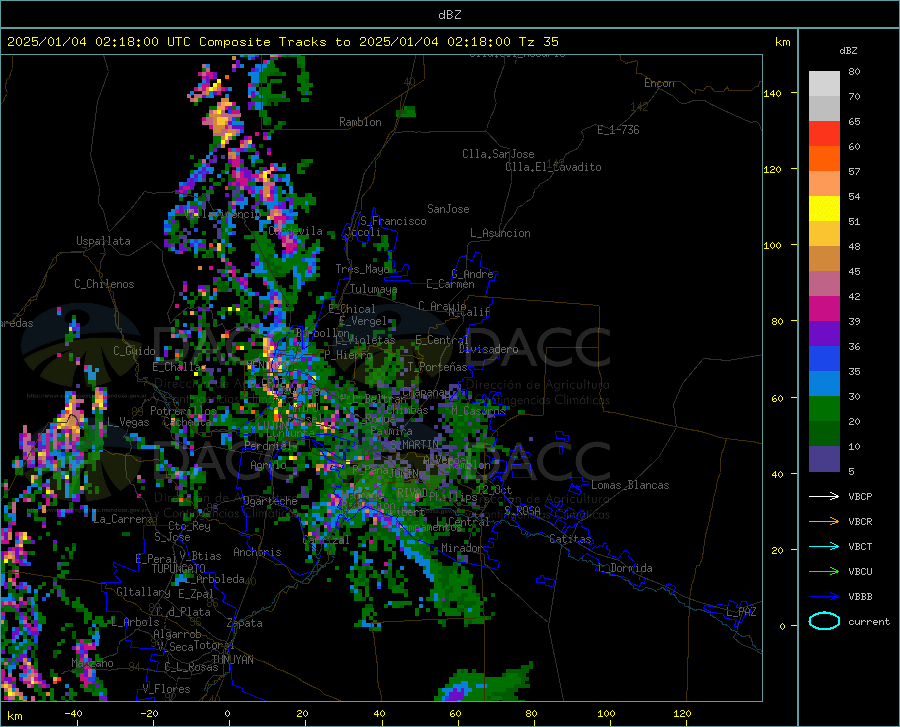The width and height of the screenshot is (900, 727).
Task: Click the 'Clla.SanJose' map label
Action: coord(498,154)
